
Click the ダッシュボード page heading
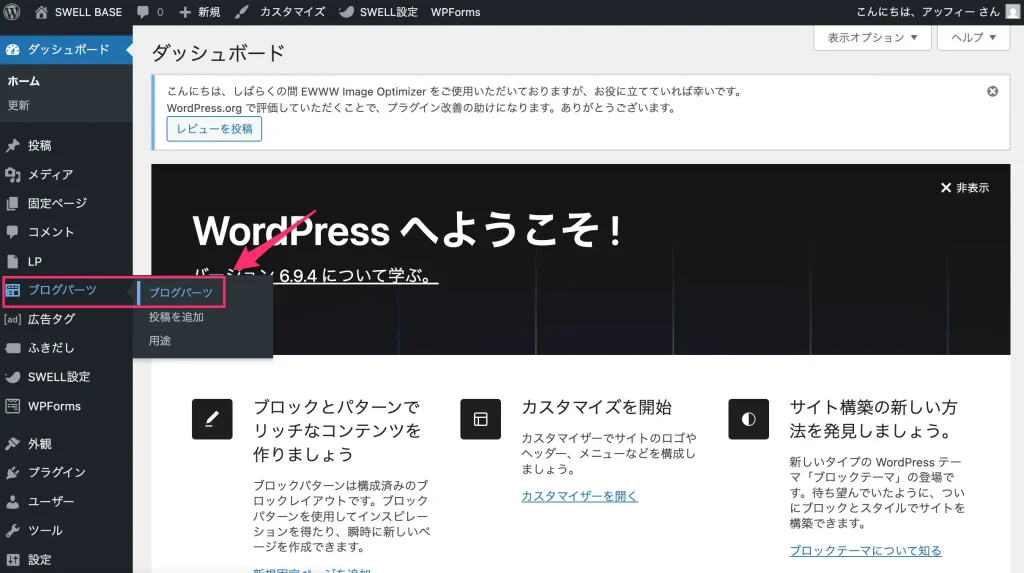[x=218, y=53]
